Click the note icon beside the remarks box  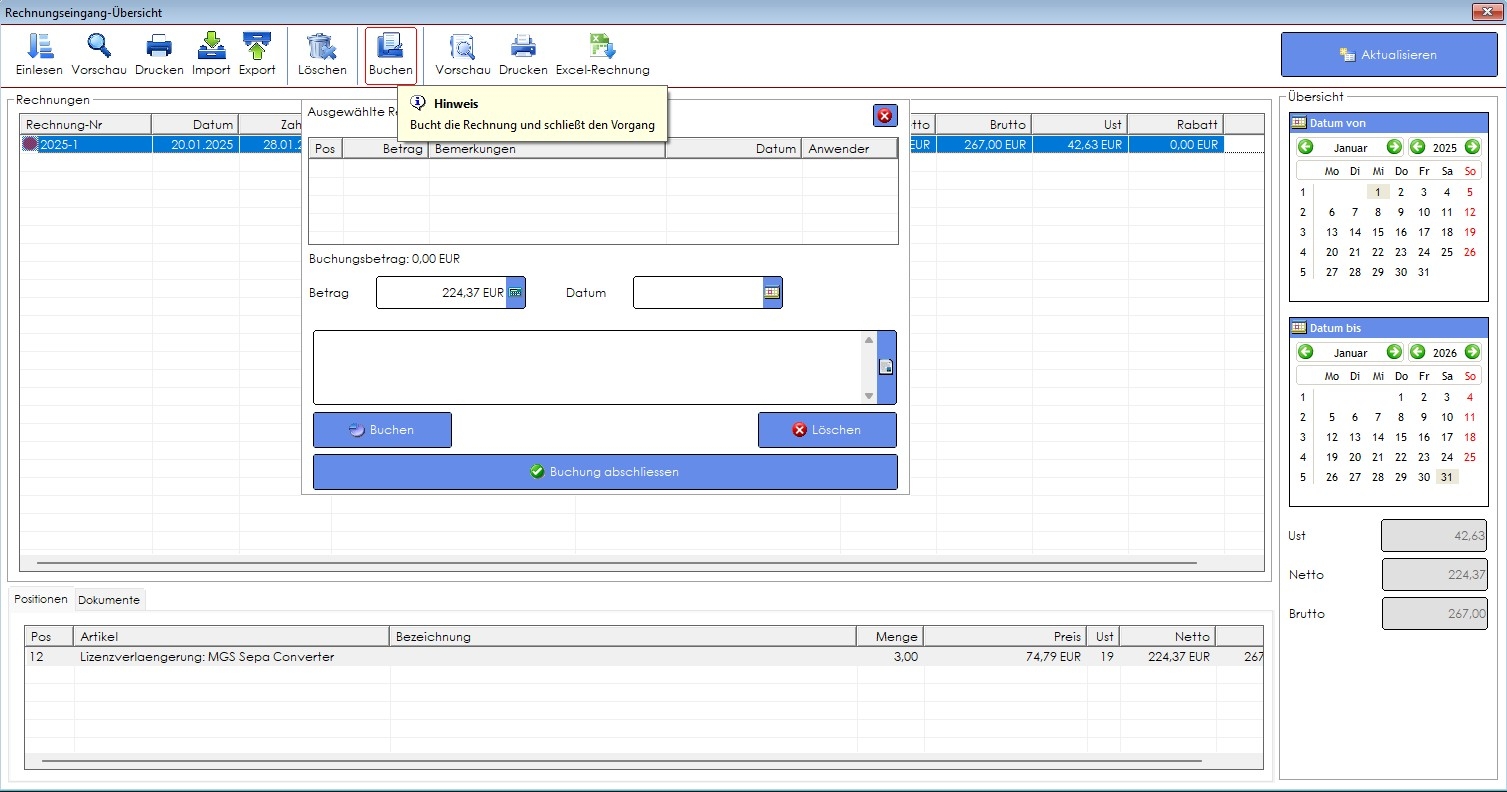tap(886, 367)
